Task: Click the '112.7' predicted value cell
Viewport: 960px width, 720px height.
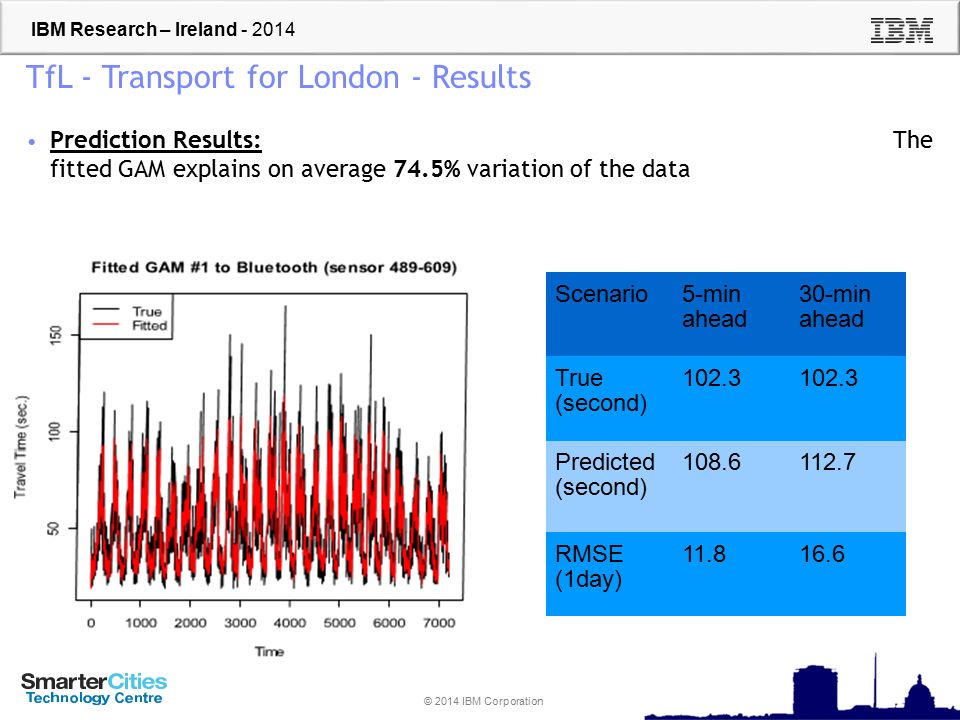Action: click(828, 462)
